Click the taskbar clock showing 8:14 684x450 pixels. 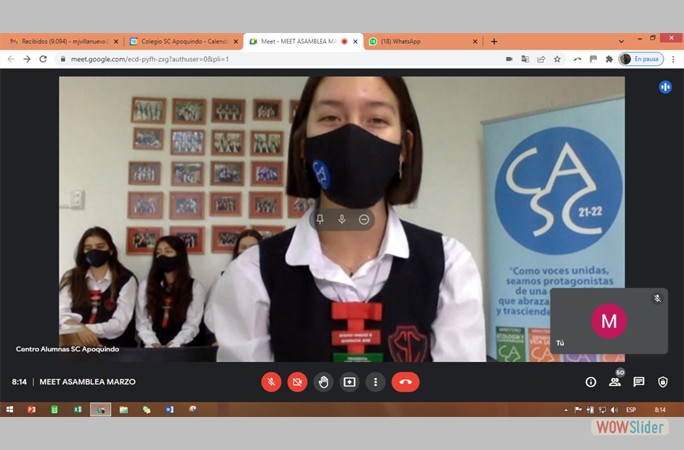pyautogui.click(x=660, y=410)
